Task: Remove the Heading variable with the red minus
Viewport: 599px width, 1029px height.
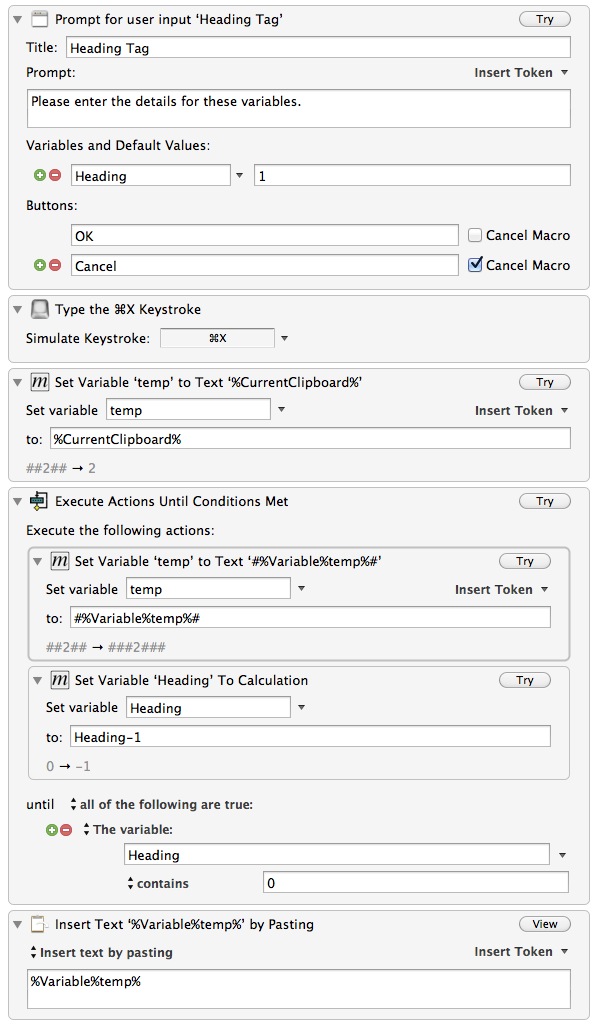Action: click(x=55, y=175)
